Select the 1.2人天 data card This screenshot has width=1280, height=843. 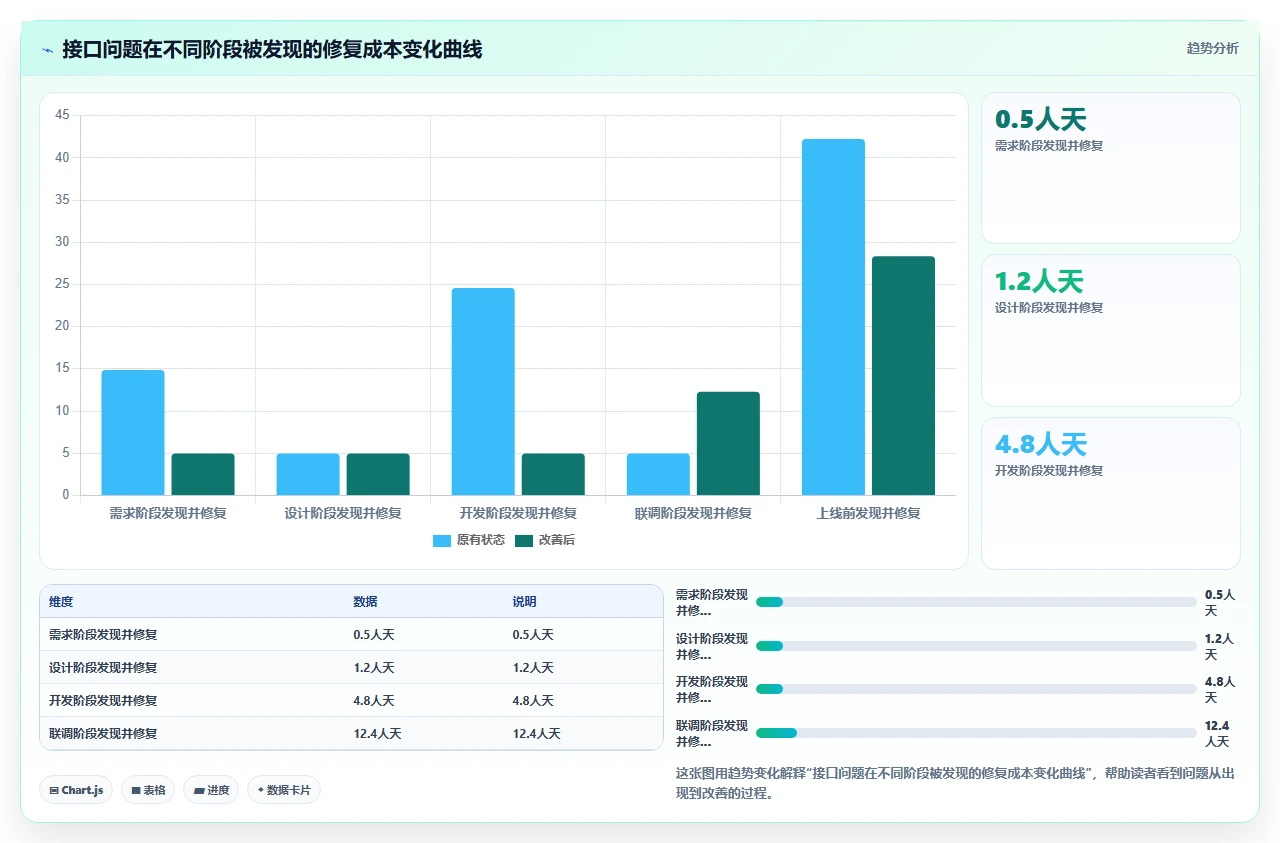pos(1110,330)
